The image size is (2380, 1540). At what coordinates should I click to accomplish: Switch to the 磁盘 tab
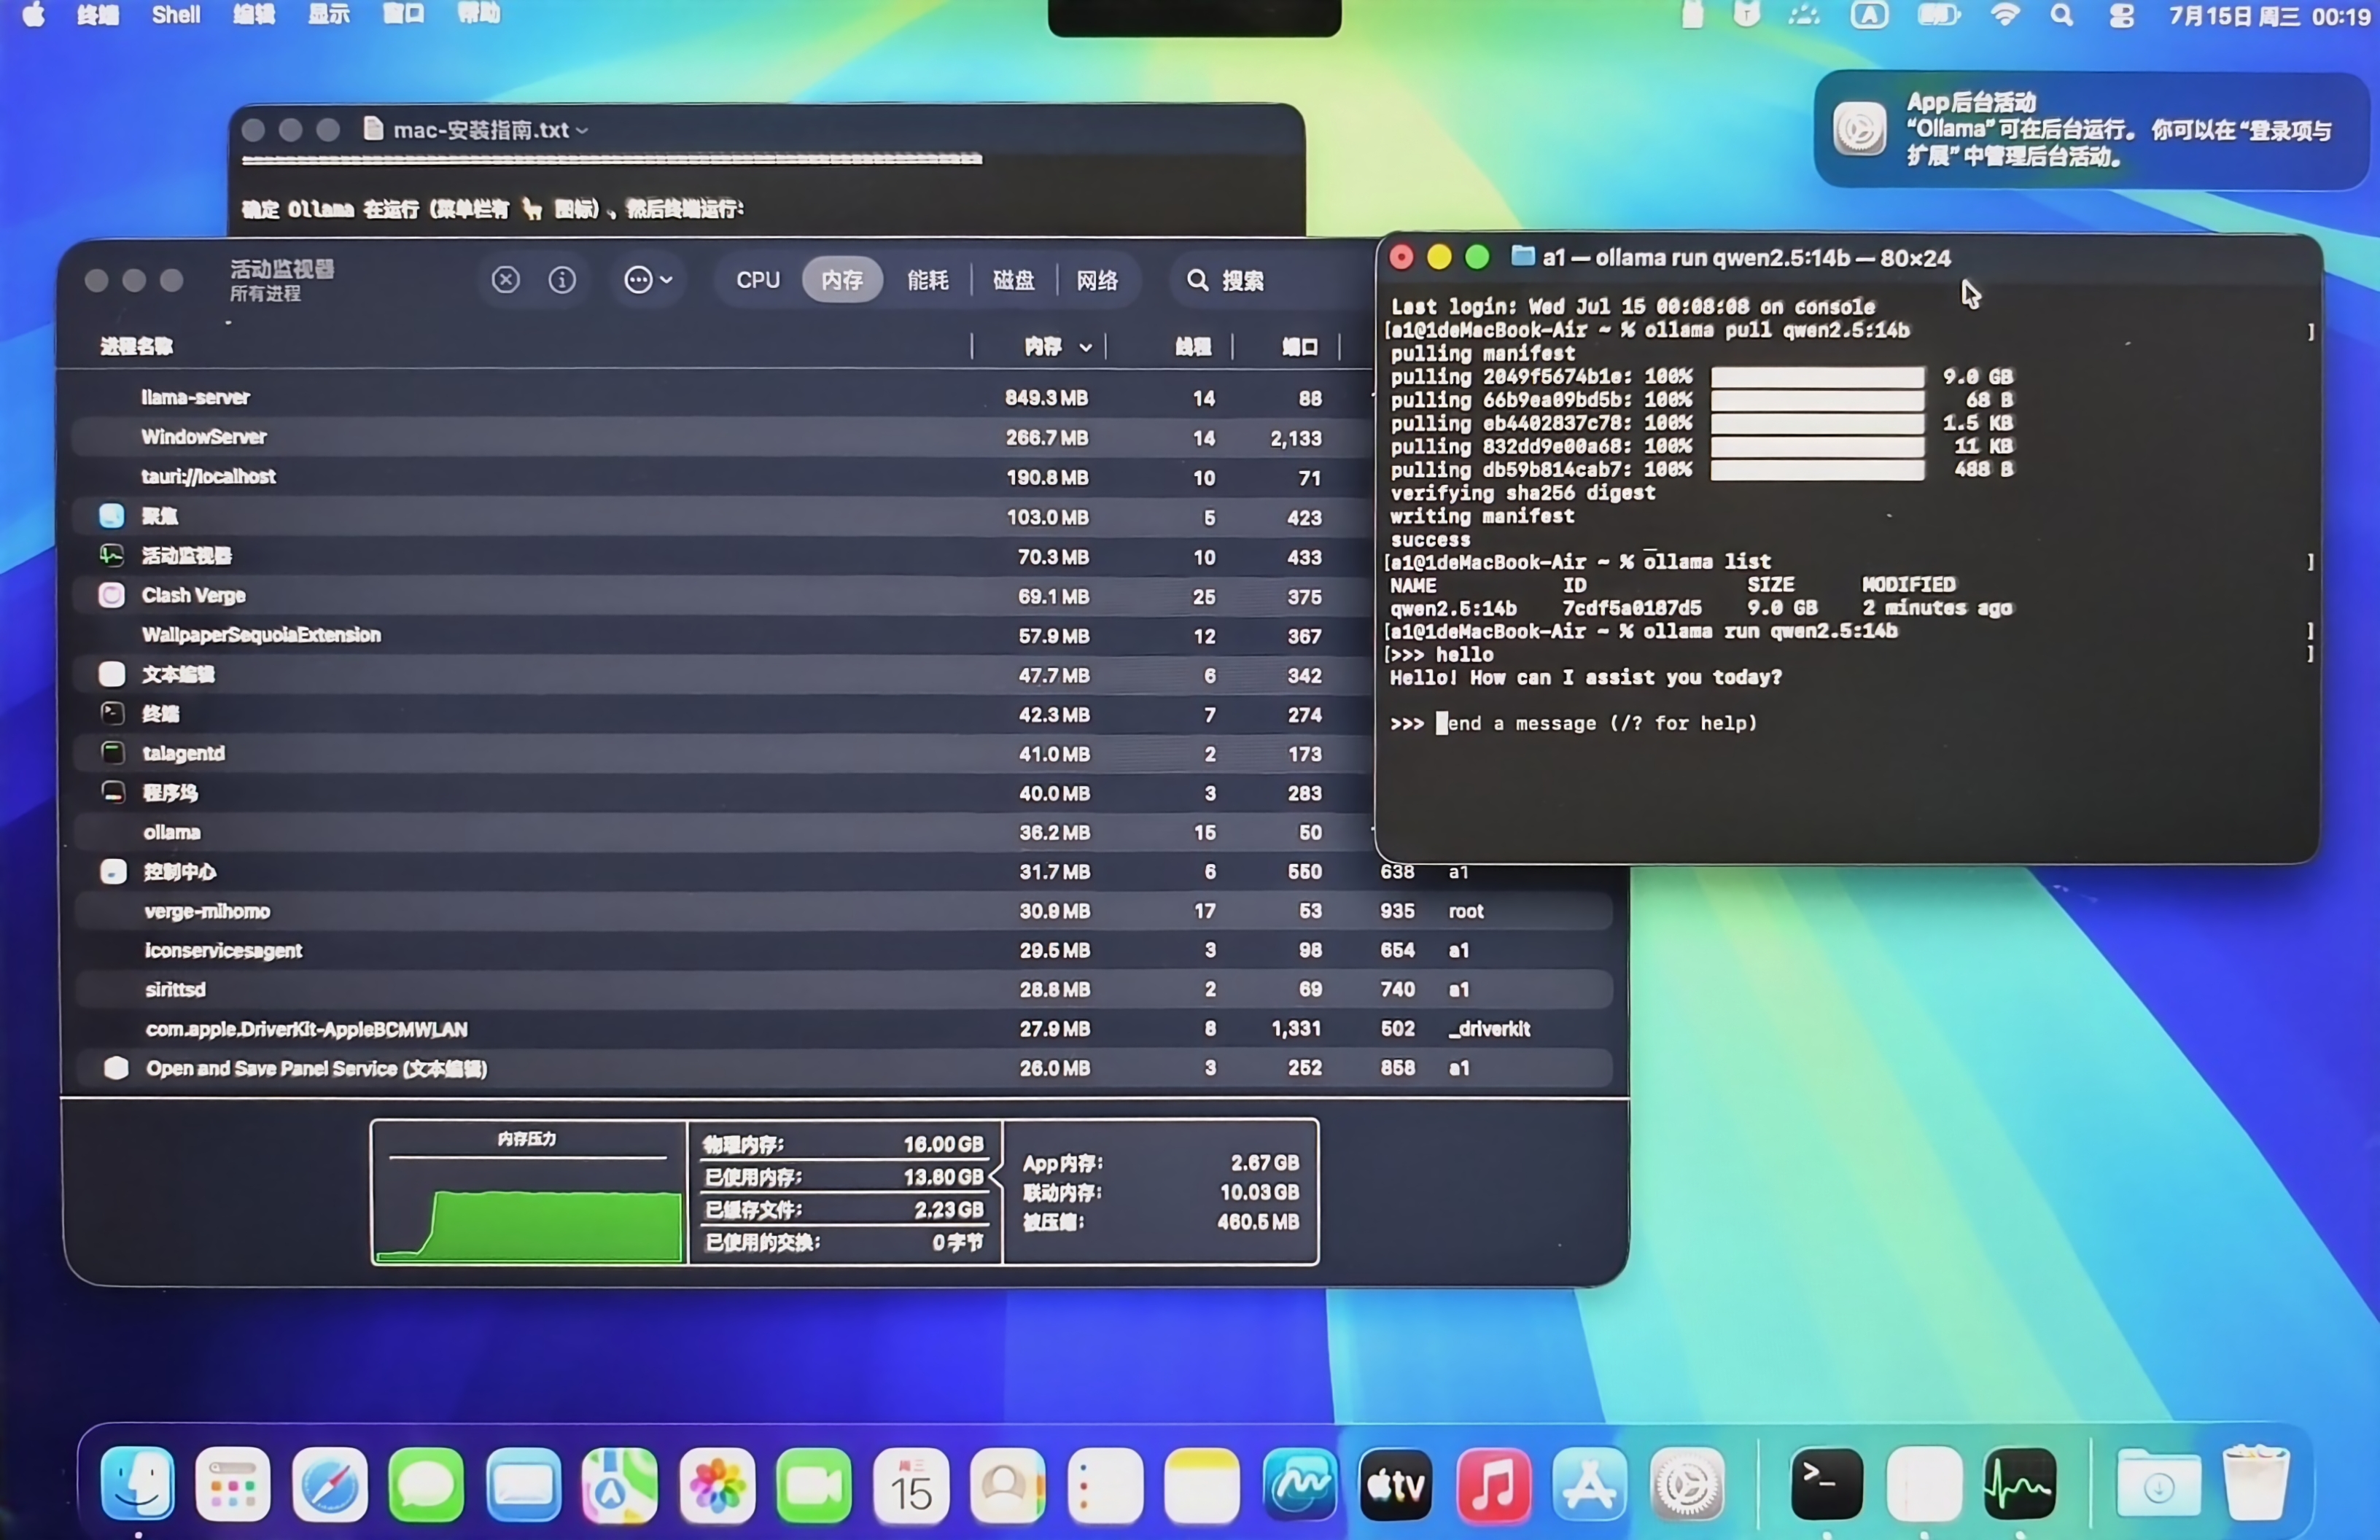(1013, 280)
